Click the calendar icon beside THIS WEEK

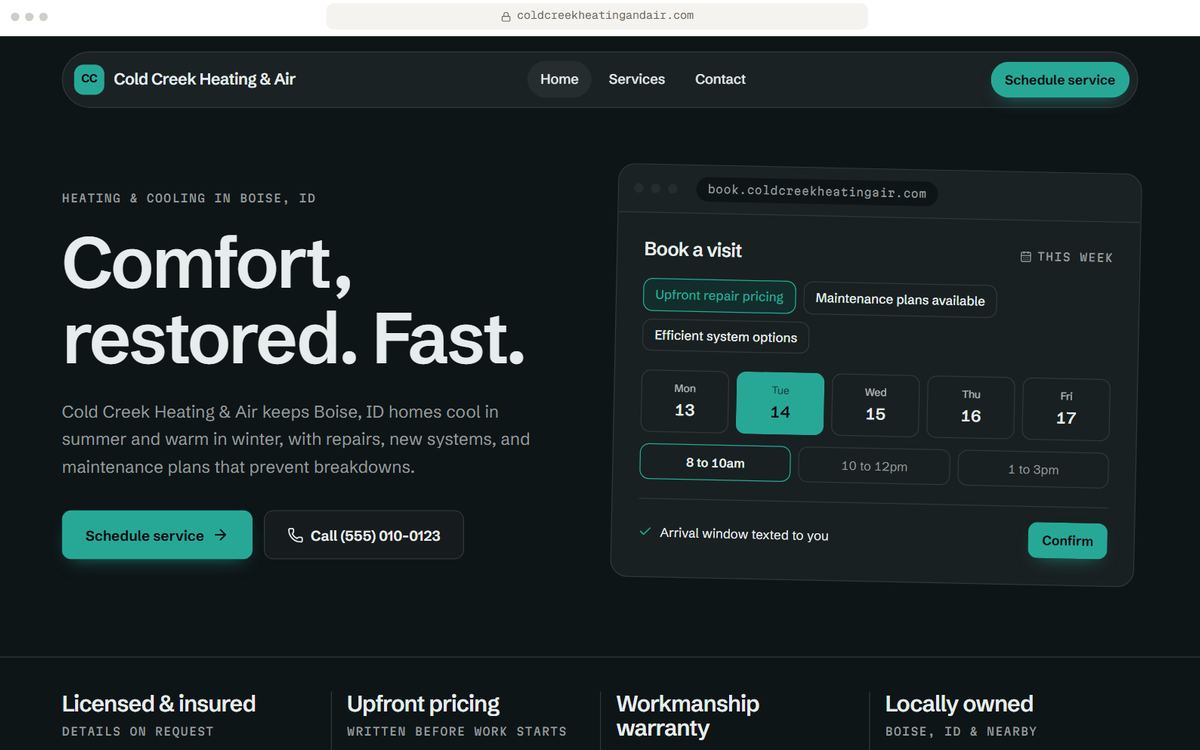(1025, 257)
